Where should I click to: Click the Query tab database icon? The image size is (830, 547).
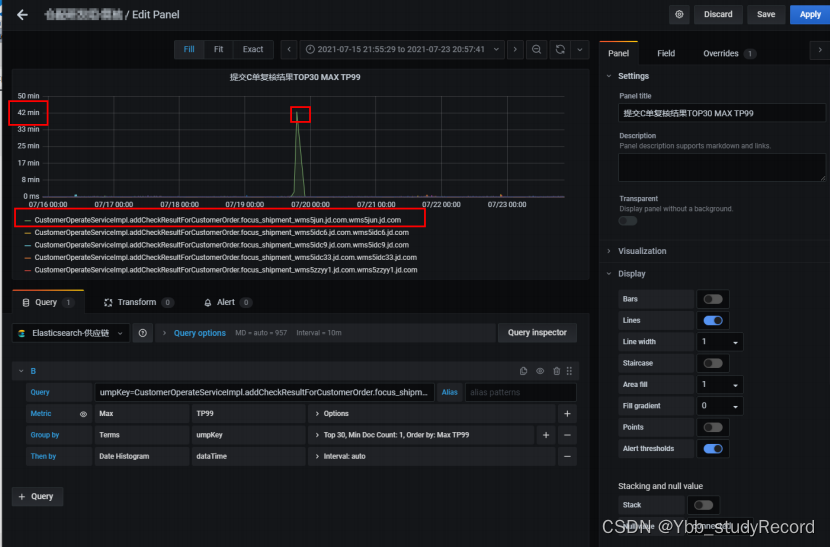pos(25,302)
